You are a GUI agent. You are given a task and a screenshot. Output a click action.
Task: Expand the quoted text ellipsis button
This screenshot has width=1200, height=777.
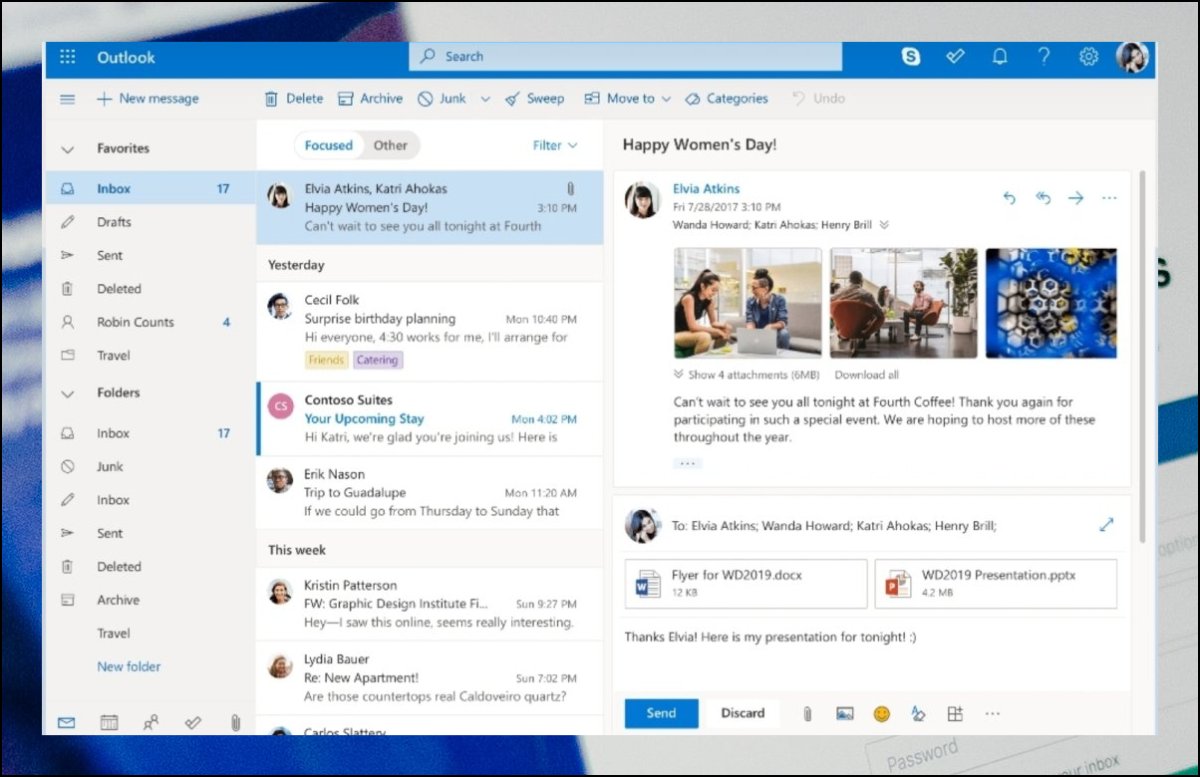tap(687, 464)
